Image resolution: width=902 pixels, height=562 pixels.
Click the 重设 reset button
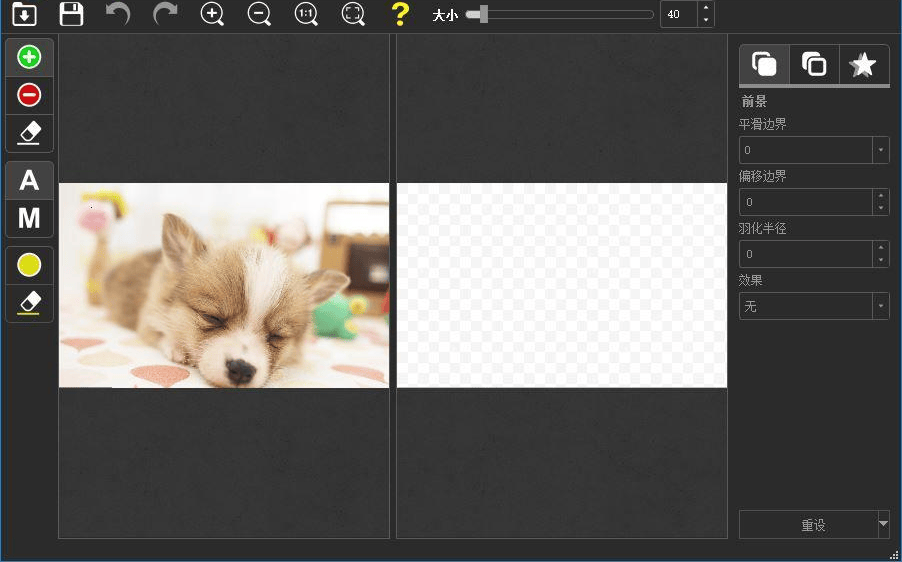click(812, 525)
